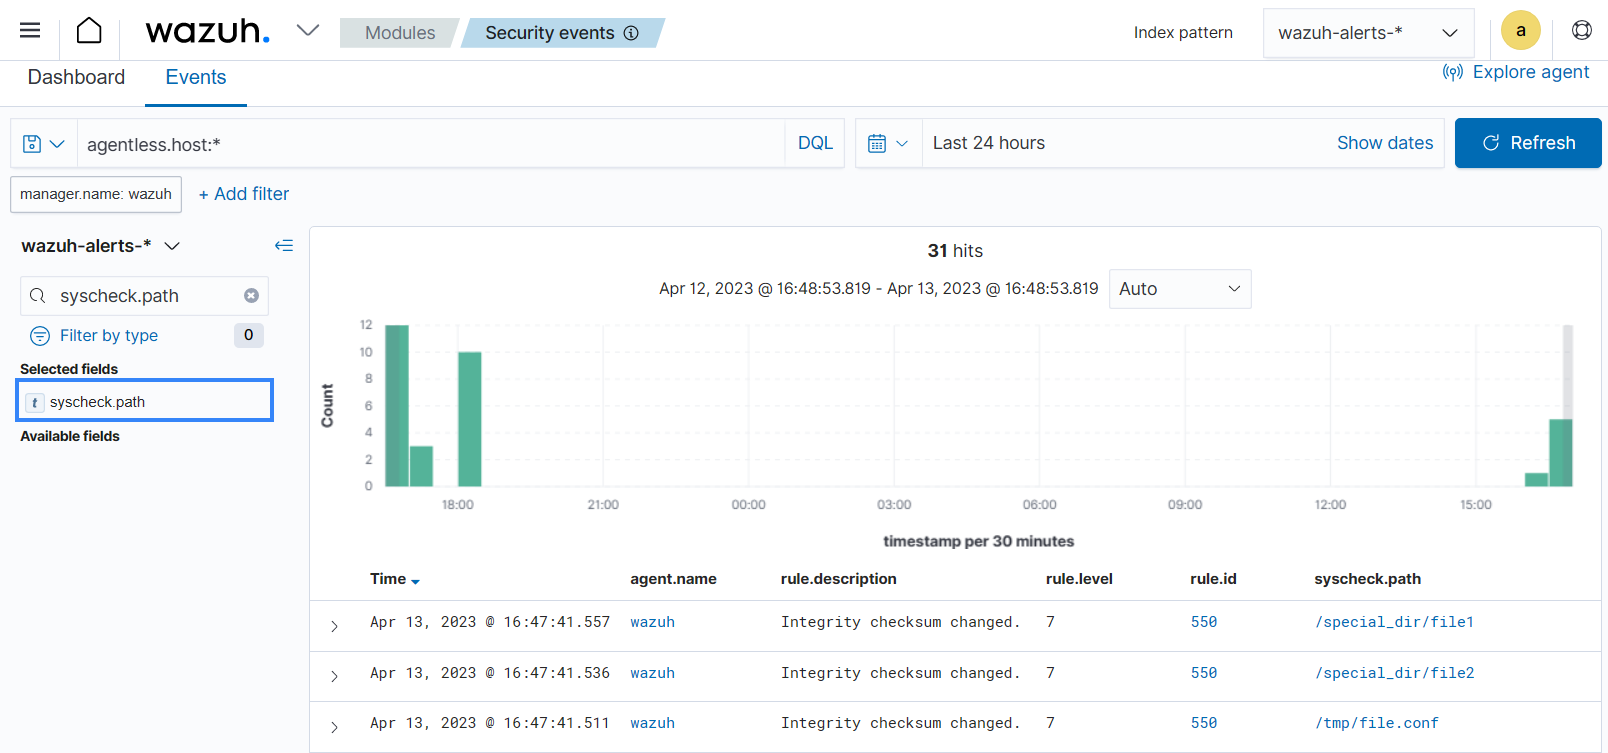The image size is (1608, 753).
Task: Open wazuh agent link in 16:47:41.557 row
Action: pyautogui.click(x=652, y=622)
